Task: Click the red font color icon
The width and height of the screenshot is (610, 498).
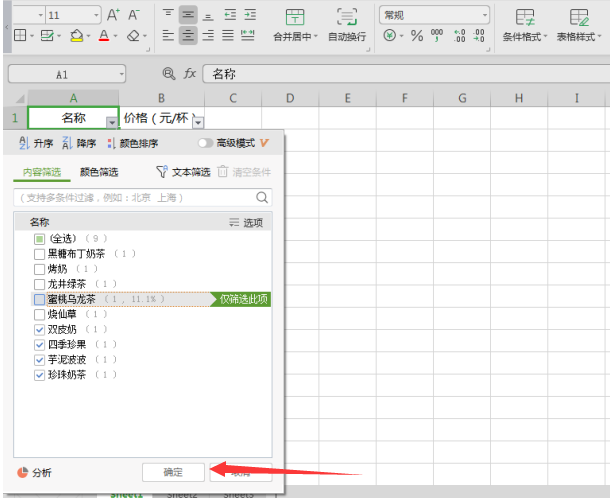Action: pyautogui.click(x=104, y=36)
